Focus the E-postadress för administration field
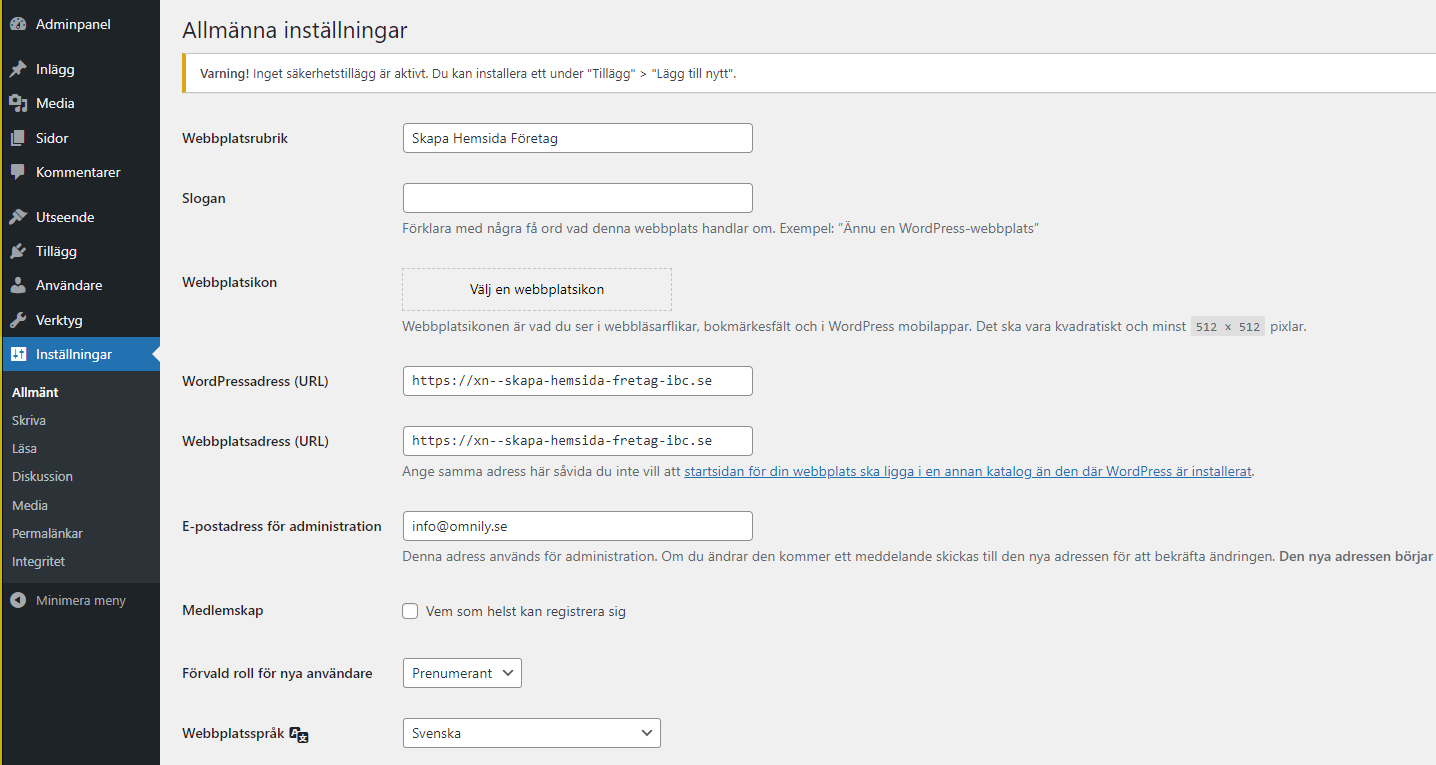Viewport: 1436px width, 765px height. coord(578,526)
